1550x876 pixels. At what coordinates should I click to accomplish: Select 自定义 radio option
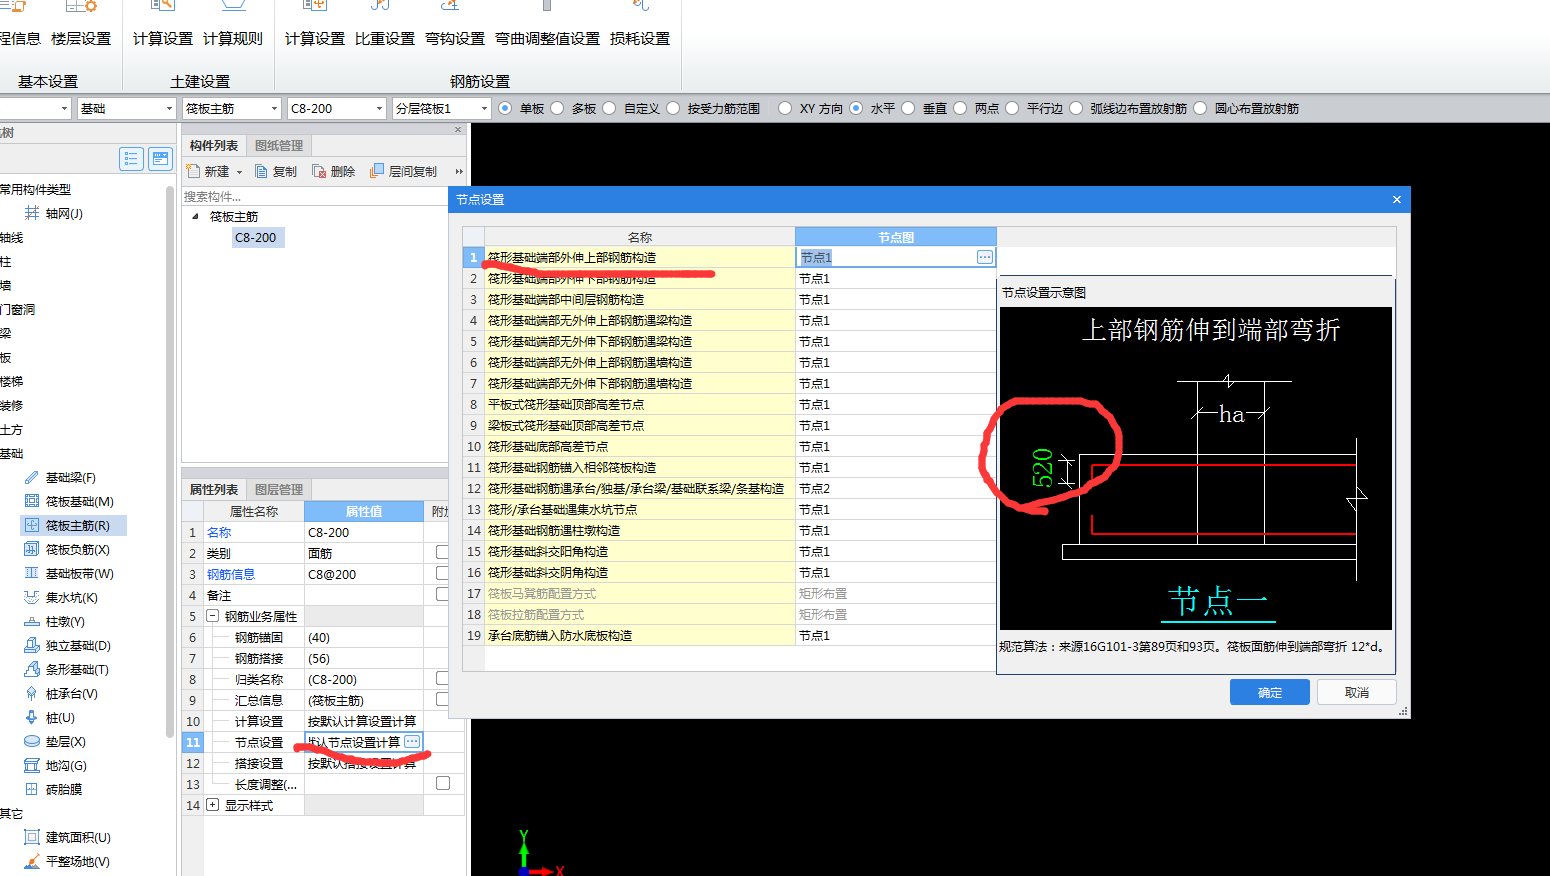pyautogui.click(x=609, y=109)
